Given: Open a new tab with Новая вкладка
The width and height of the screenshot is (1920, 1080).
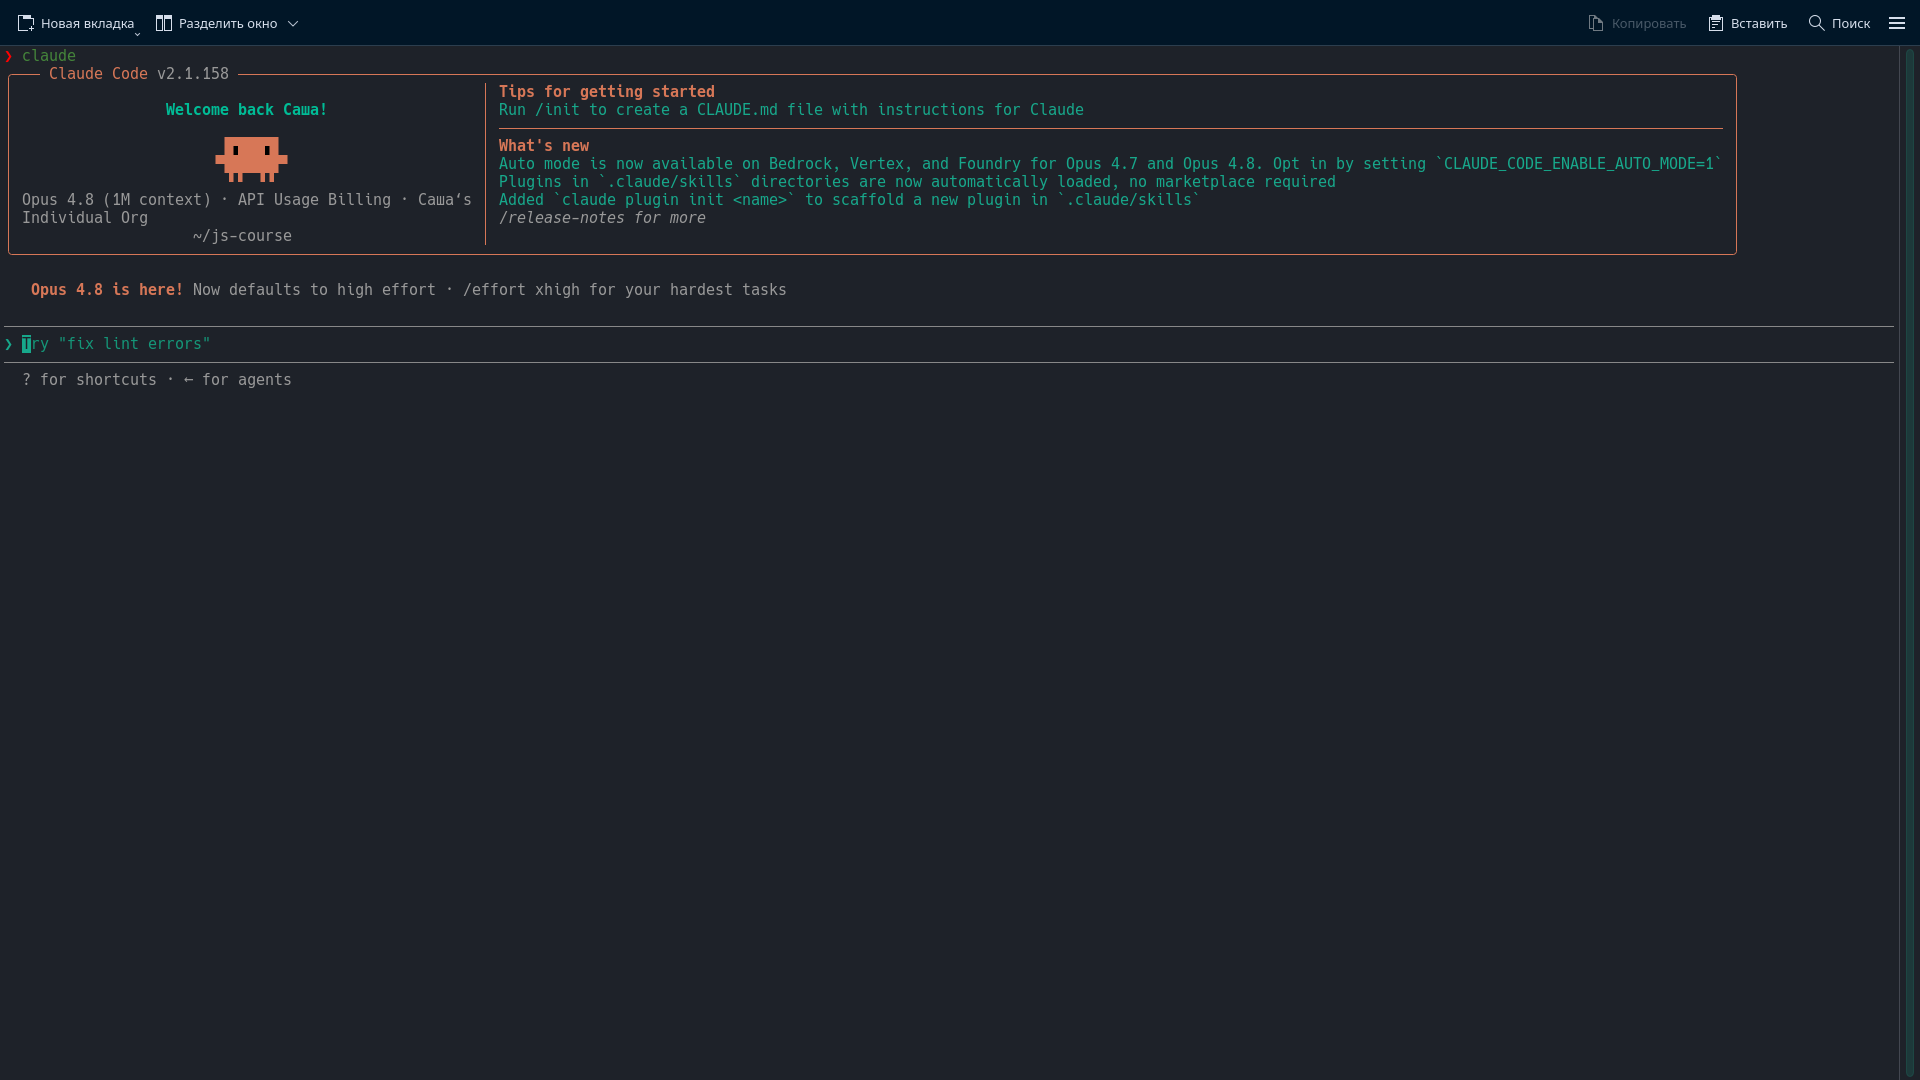Looking at the screenshot, I should pos(75,23).
